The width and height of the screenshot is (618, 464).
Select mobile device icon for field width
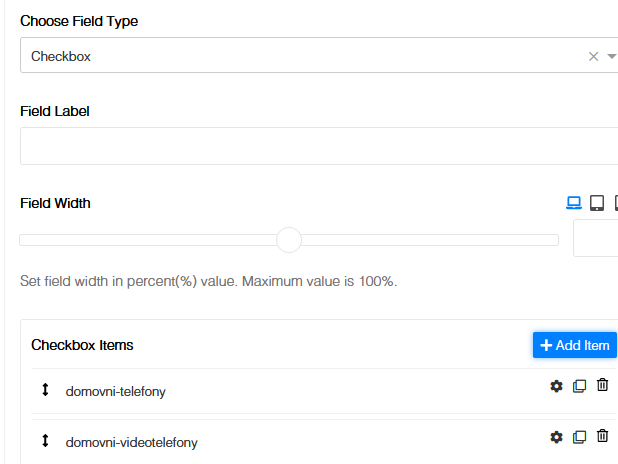pyautogui.click(x=615, y=203)
